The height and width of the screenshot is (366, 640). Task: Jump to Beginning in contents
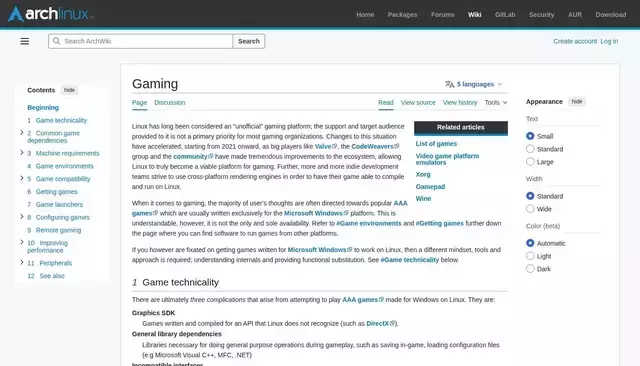tap(43, 107)
